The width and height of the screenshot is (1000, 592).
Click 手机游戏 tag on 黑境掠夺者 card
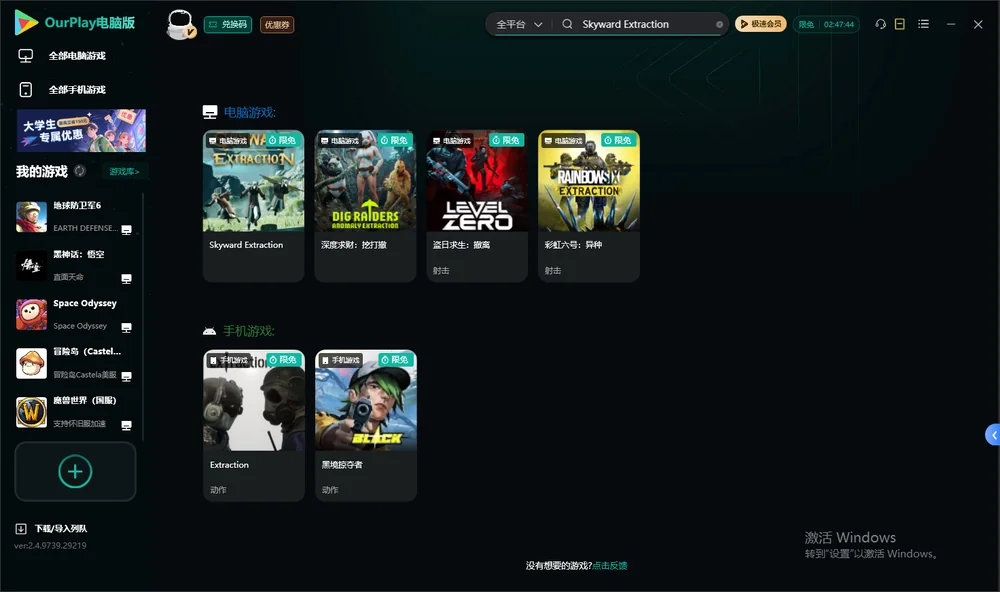[x=341, y=360]
